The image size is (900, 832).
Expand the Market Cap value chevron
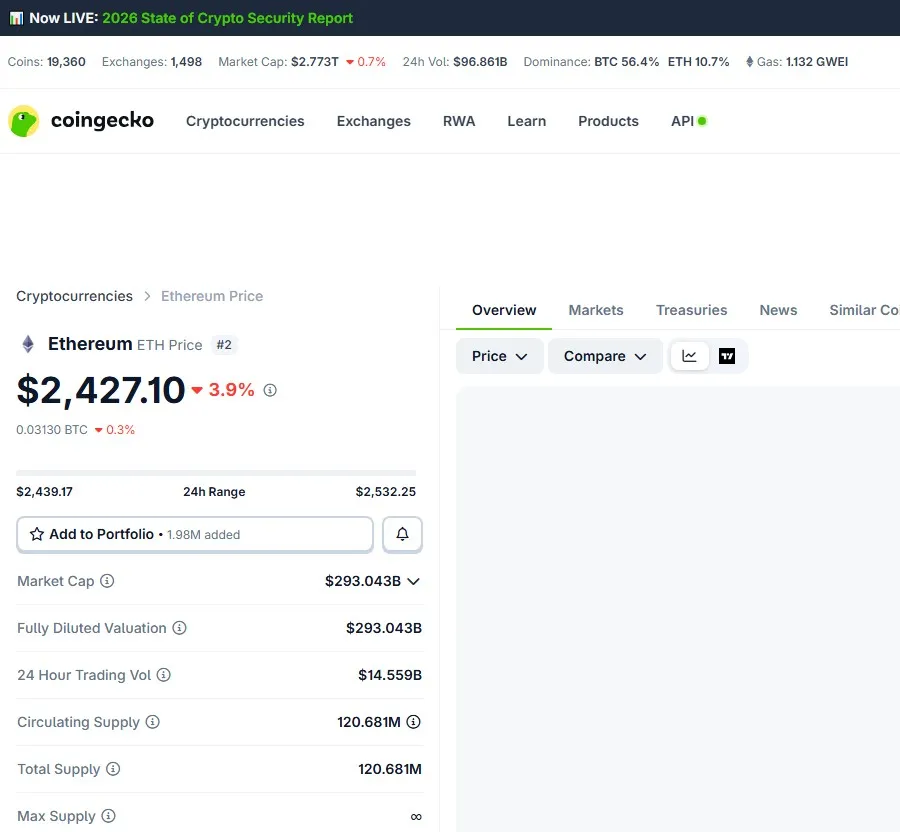coord(413,581)
